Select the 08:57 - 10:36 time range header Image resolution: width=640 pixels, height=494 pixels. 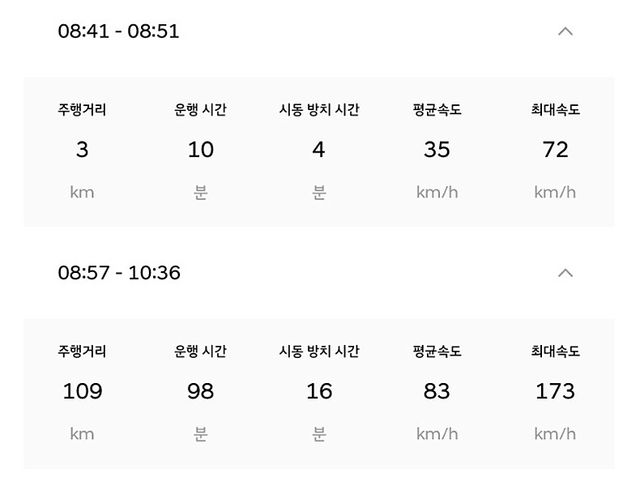119,272
